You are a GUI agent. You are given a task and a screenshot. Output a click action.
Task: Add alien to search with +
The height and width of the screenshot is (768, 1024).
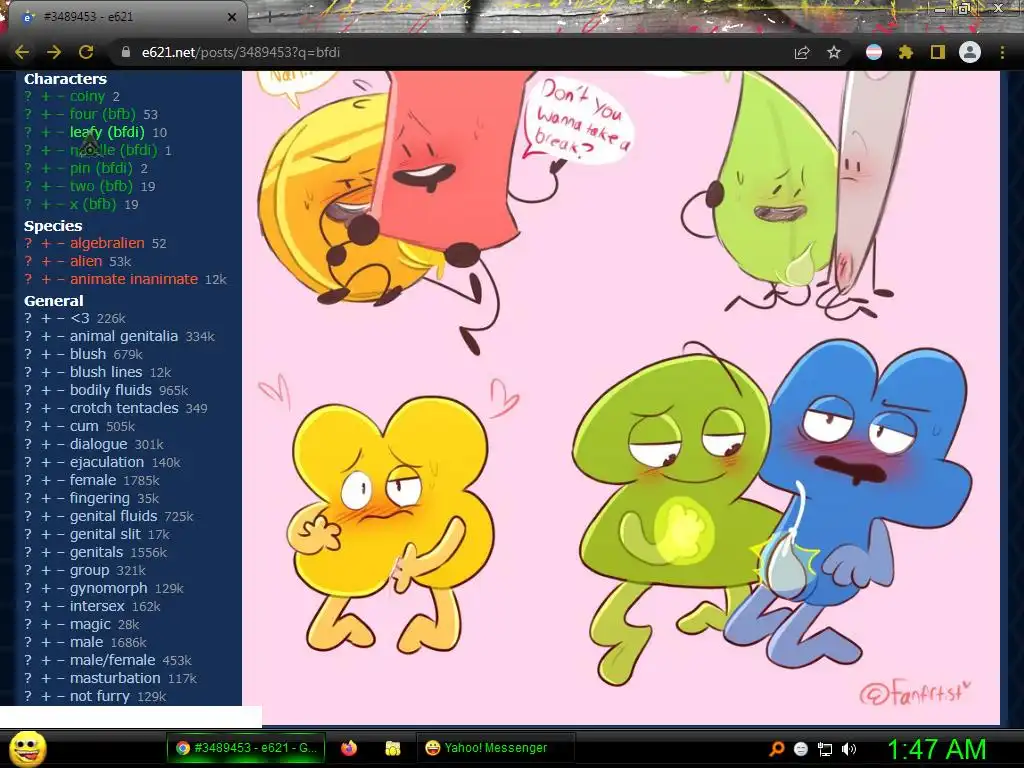click(46, 261)
